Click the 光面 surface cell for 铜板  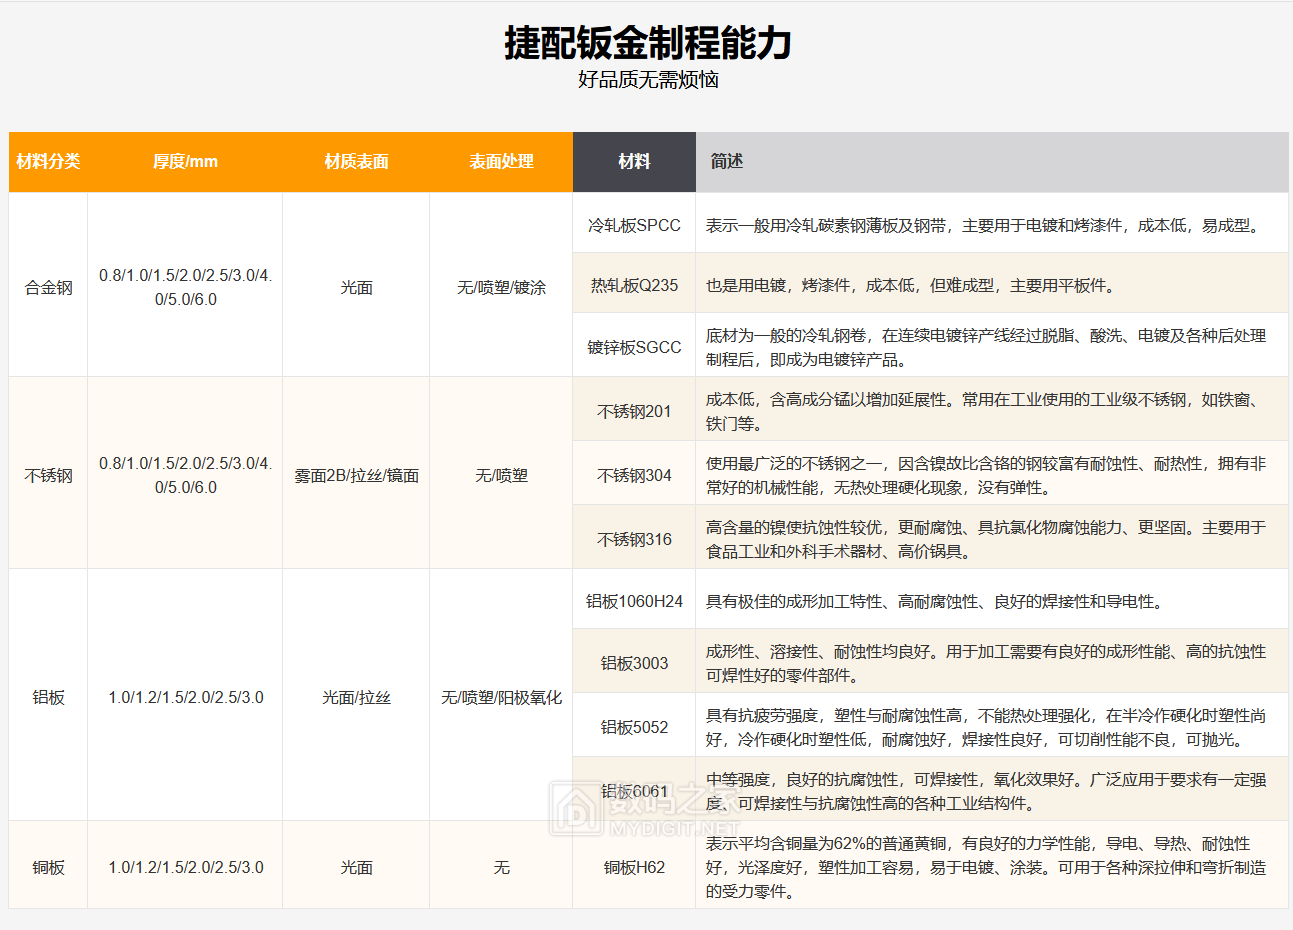(x=356, y=867)
